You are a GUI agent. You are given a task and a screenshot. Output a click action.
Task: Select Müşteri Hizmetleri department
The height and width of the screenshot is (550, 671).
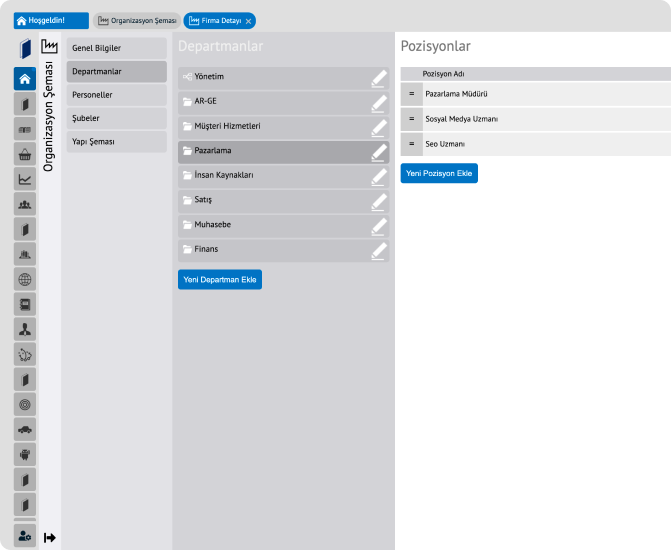click(283, 128)
